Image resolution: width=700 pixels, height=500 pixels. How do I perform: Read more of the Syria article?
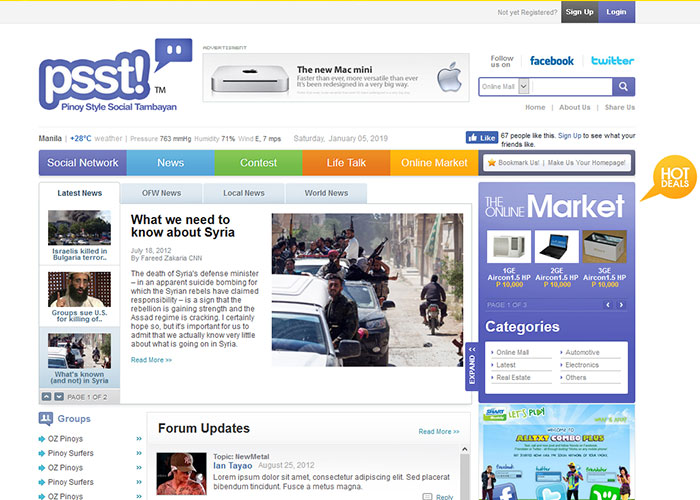pyautogui.click(x=151, y=360)
